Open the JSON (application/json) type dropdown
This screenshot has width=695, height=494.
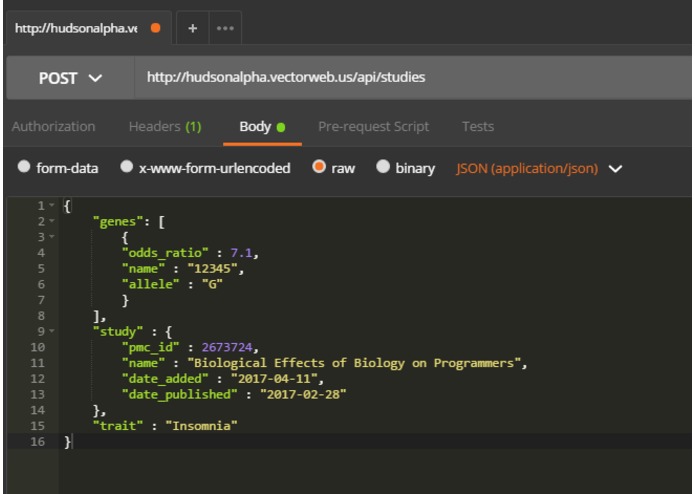pos(539,169)
